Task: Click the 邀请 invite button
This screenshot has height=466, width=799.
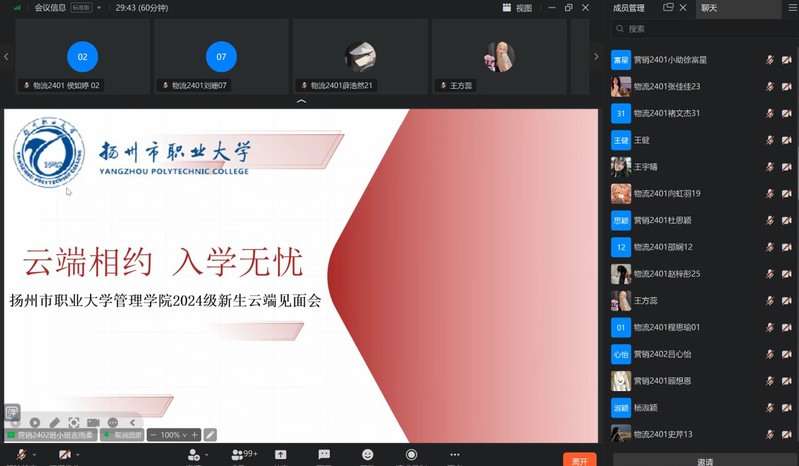Action: (x=705, y=461)
